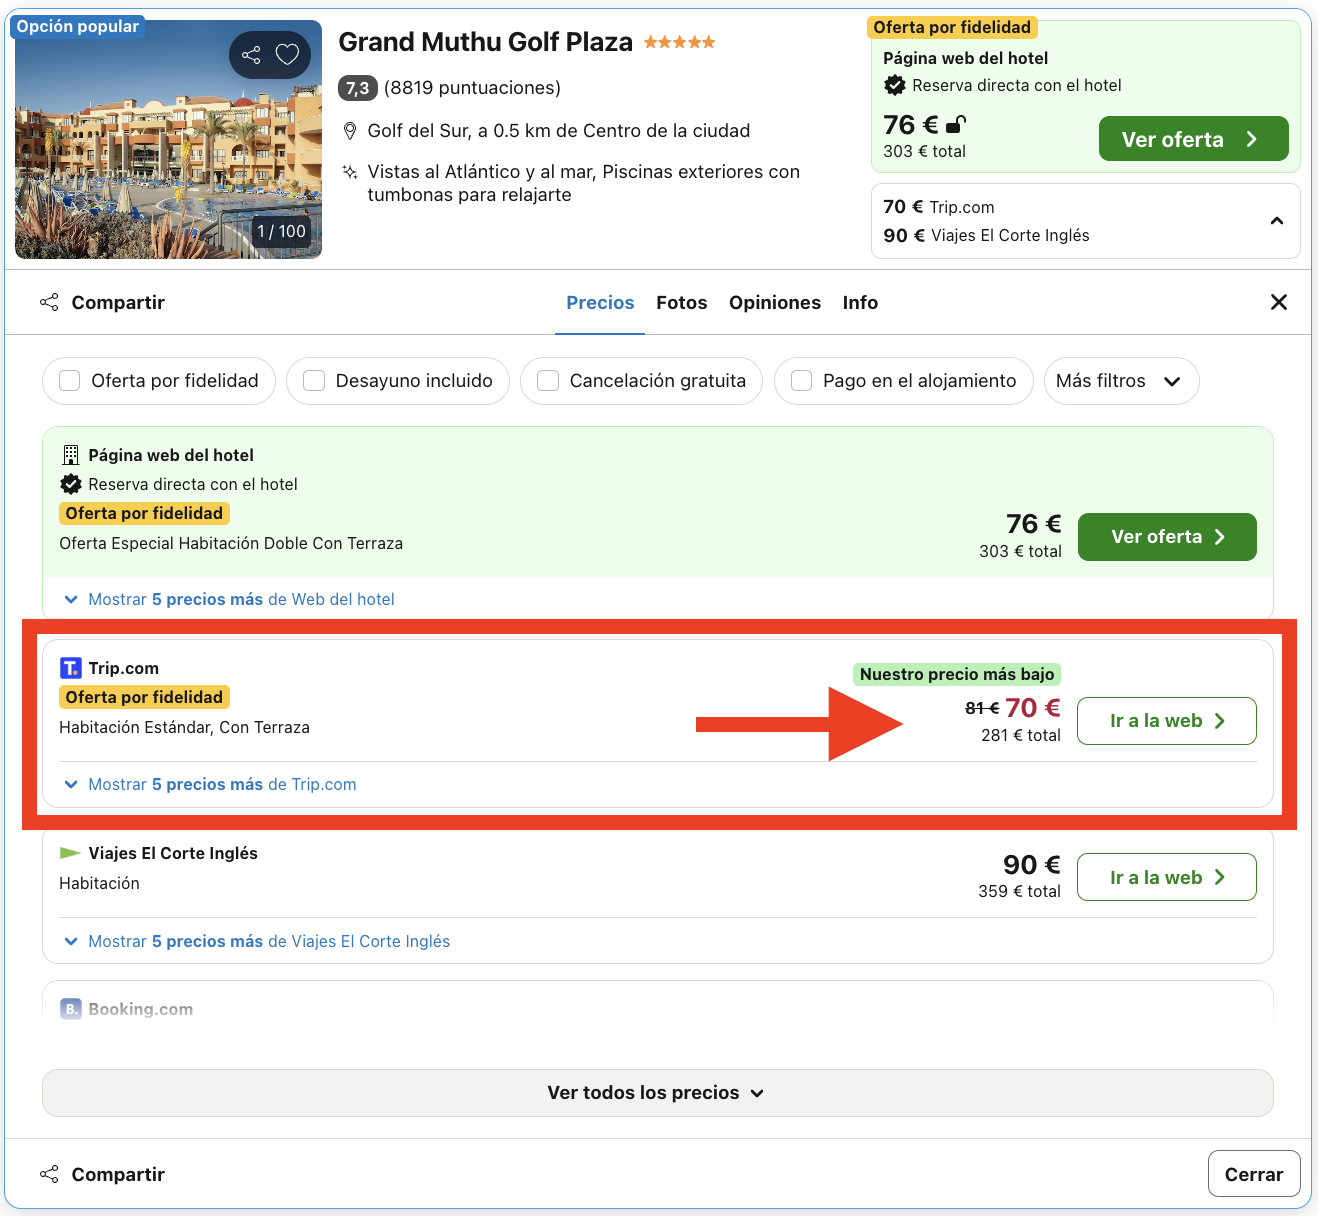The width and height of the screenshot is (1318, 1216).
Task: Collapse the price comparison chevron in header
Action: click(x=1276, y=221)
